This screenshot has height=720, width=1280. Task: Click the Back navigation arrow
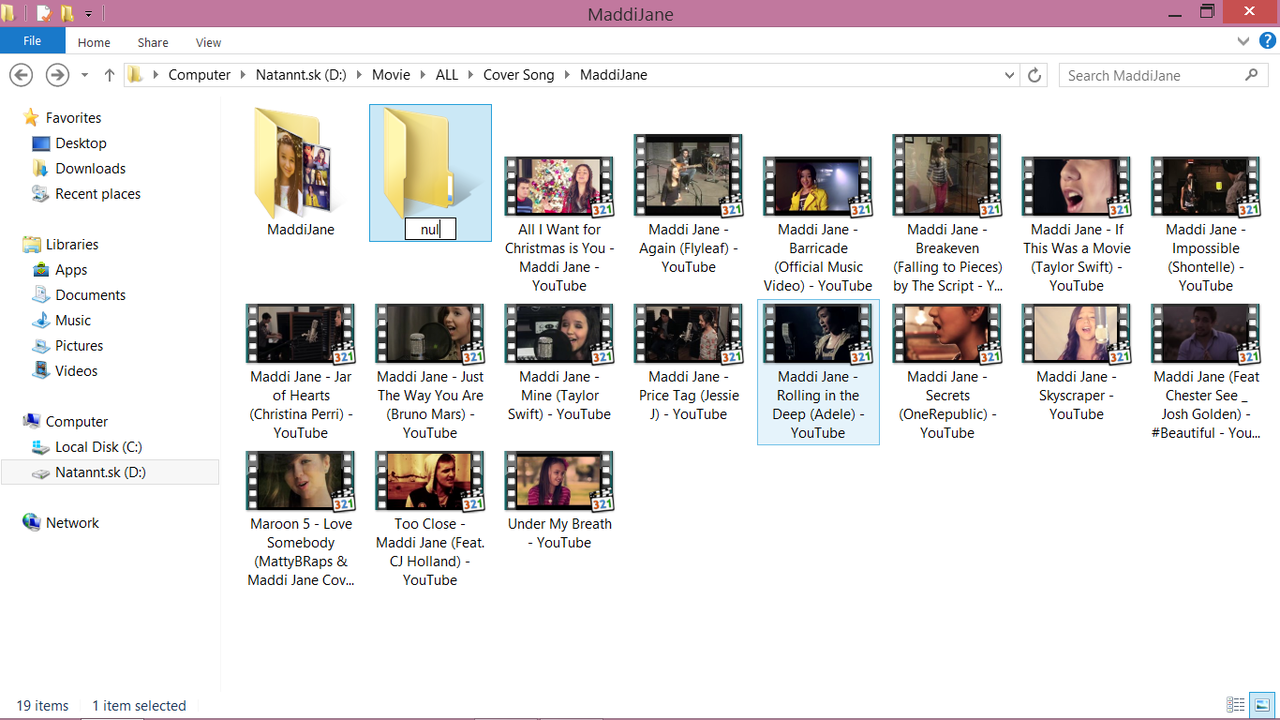pyautogui.click(x=21, y=75)
